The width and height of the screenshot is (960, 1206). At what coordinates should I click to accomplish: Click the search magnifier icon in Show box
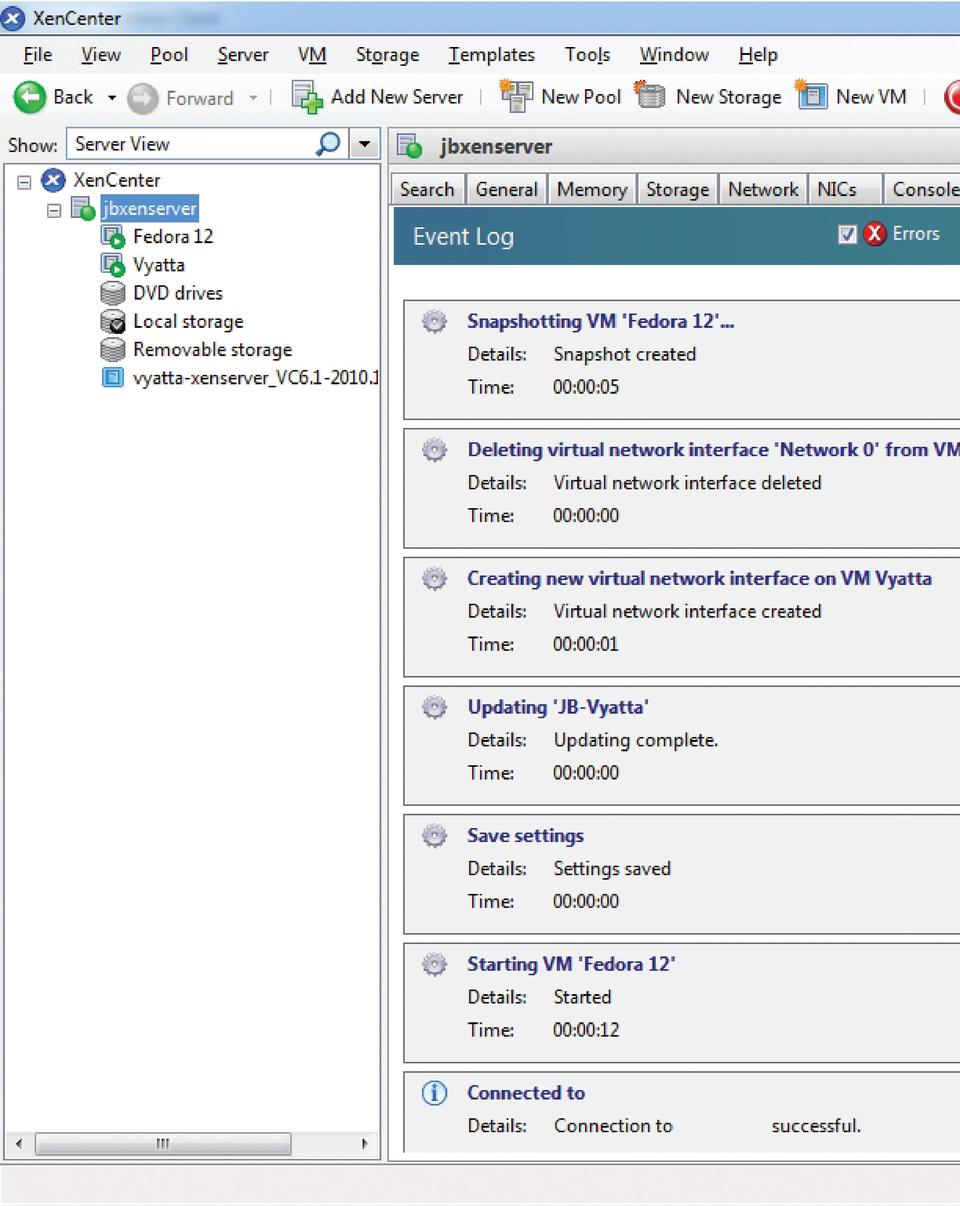pos(327,144)
